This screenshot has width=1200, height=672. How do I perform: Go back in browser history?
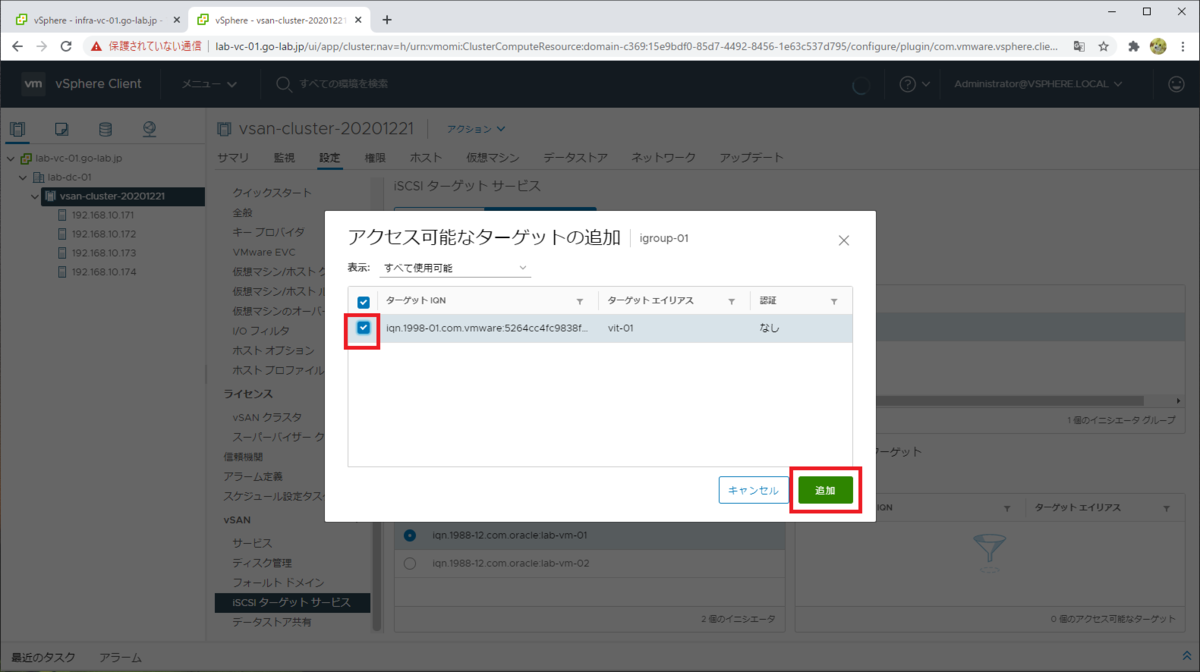(x=17, y=46)
